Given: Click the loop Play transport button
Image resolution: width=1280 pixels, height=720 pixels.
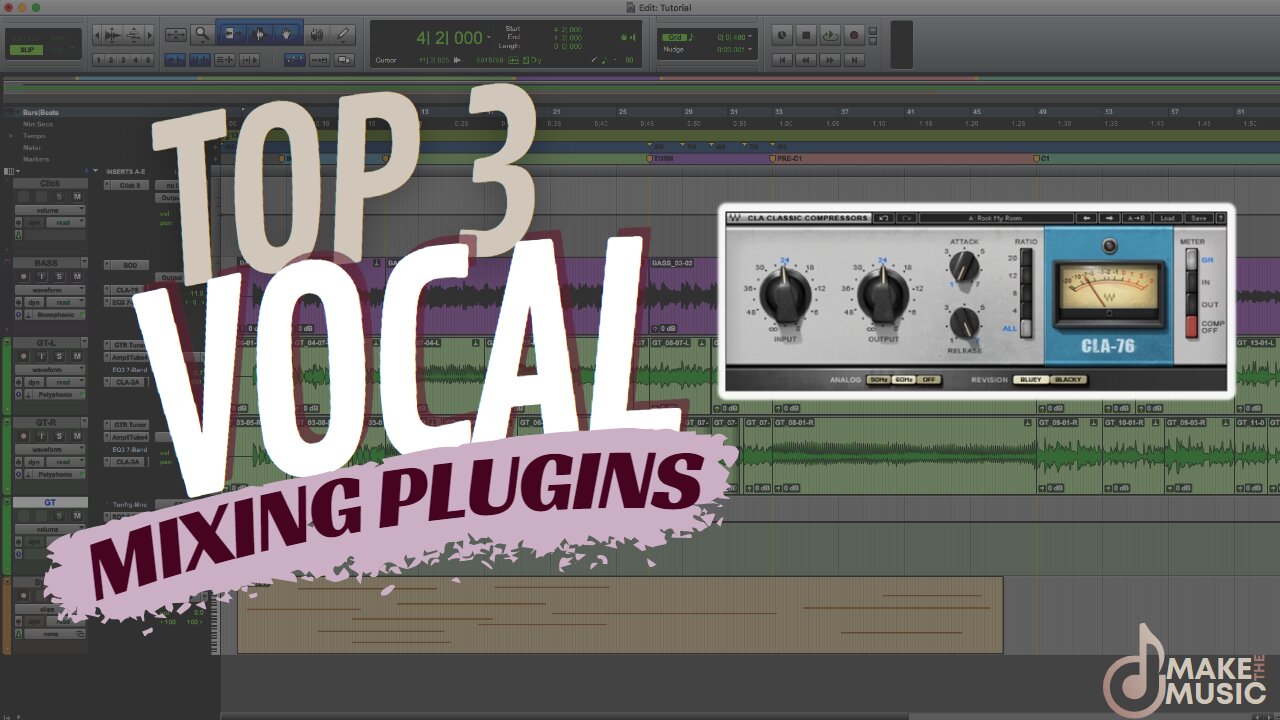Looking at the screenshot, I should coord(830,35).
